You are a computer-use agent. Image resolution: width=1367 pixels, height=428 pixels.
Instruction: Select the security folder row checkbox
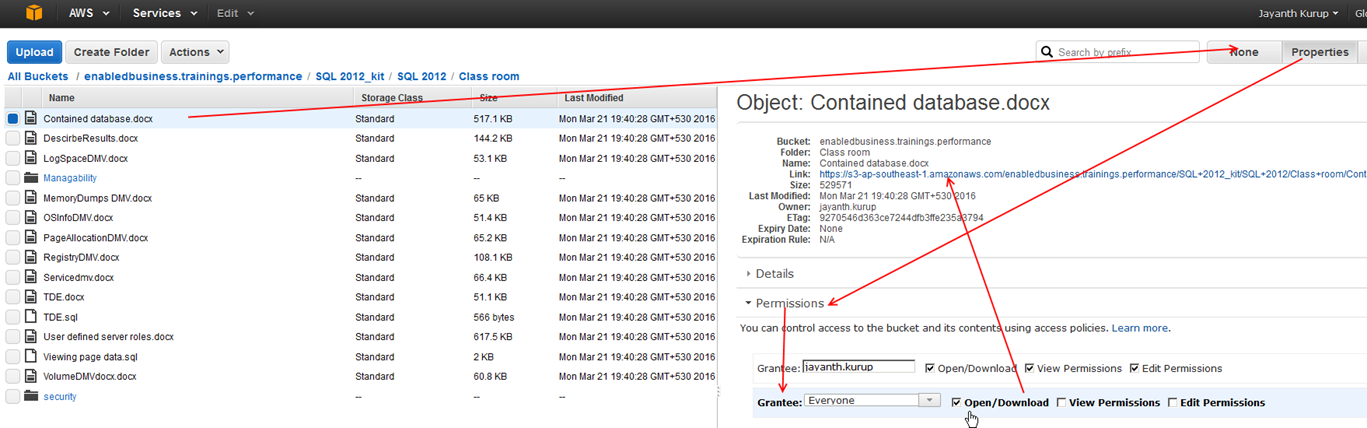pos(13,396)
